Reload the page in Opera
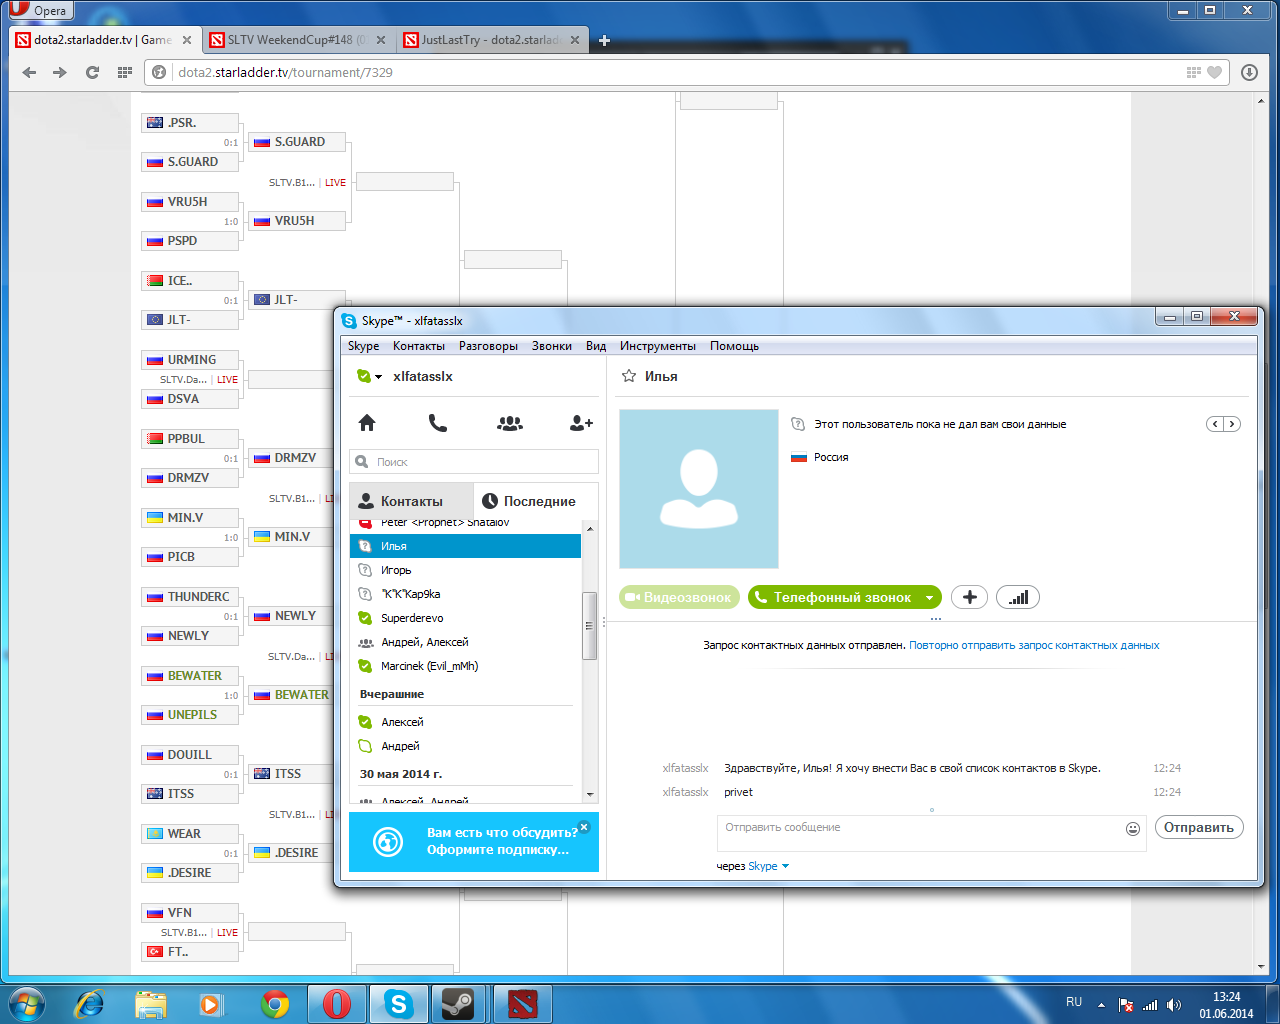 [x=92, y=72]
